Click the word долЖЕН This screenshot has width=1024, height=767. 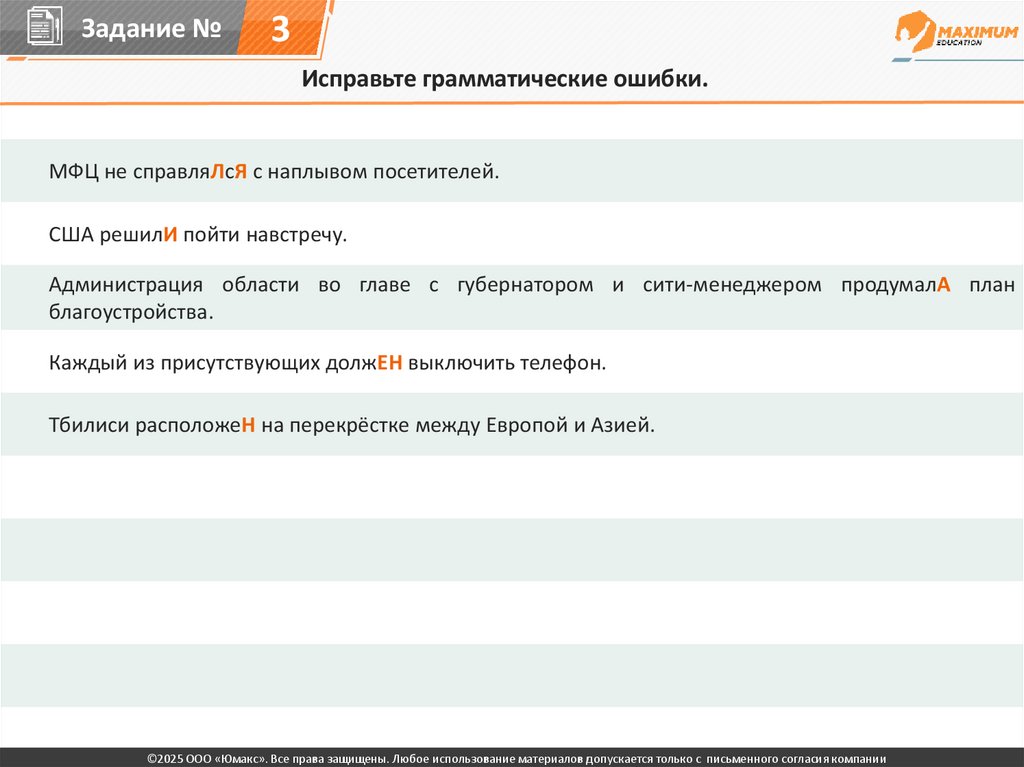(364, 363)
